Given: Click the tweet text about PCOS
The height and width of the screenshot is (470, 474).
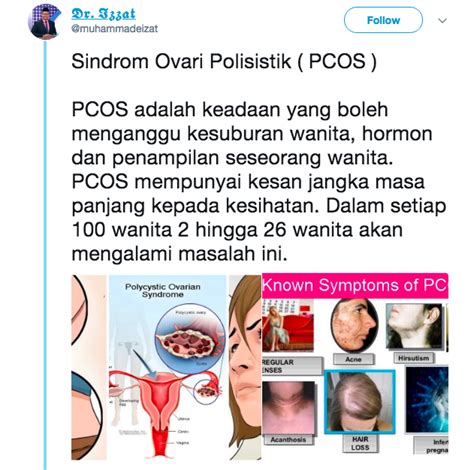Looking at the screenshot, I should click(x=258, y=182).
